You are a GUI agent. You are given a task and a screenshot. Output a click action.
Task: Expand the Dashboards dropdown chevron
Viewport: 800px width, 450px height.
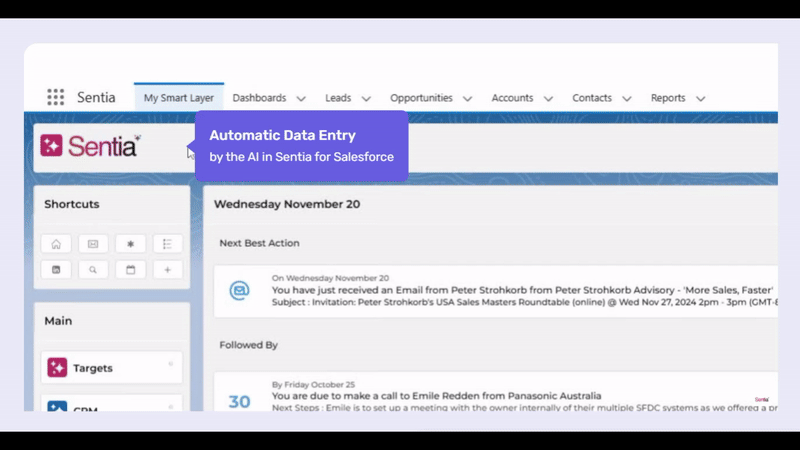(x=301, y=98)
